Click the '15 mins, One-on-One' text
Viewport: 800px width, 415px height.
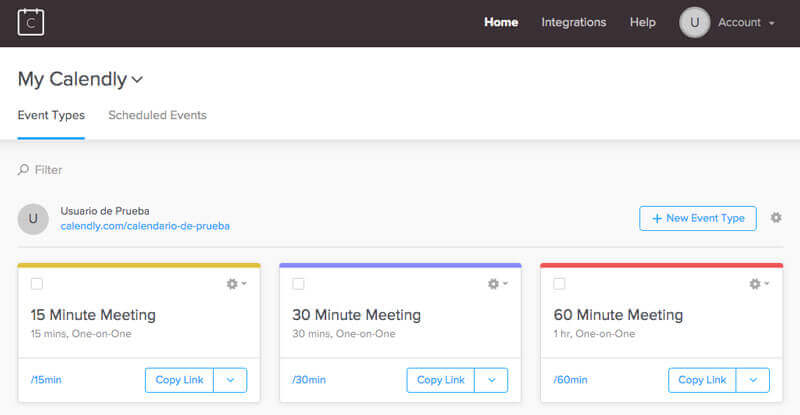tap(81, 334)
